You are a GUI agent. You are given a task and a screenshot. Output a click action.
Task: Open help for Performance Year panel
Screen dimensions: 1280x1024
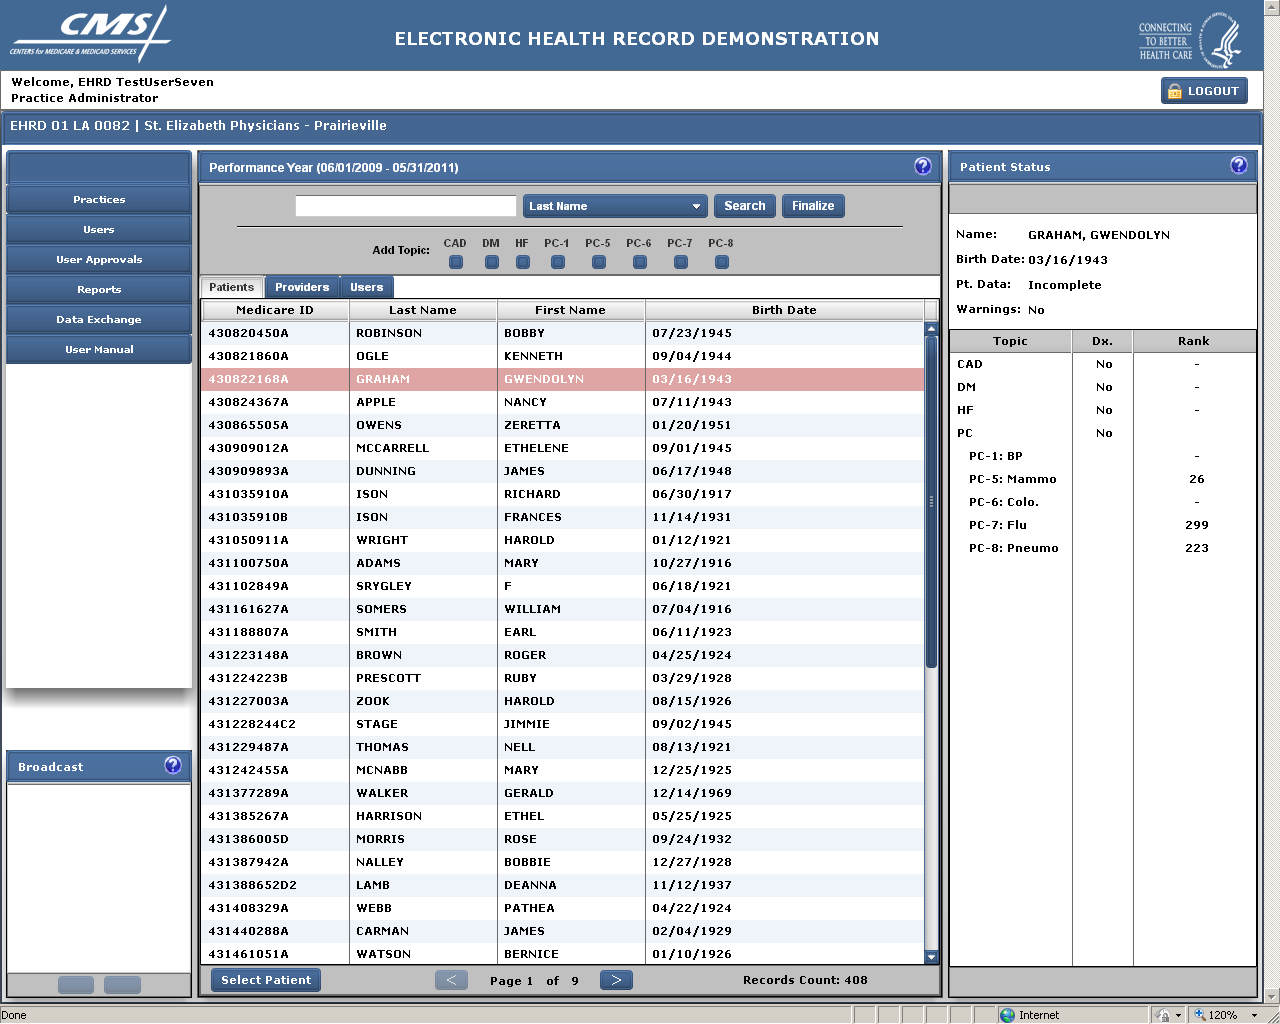922,166
